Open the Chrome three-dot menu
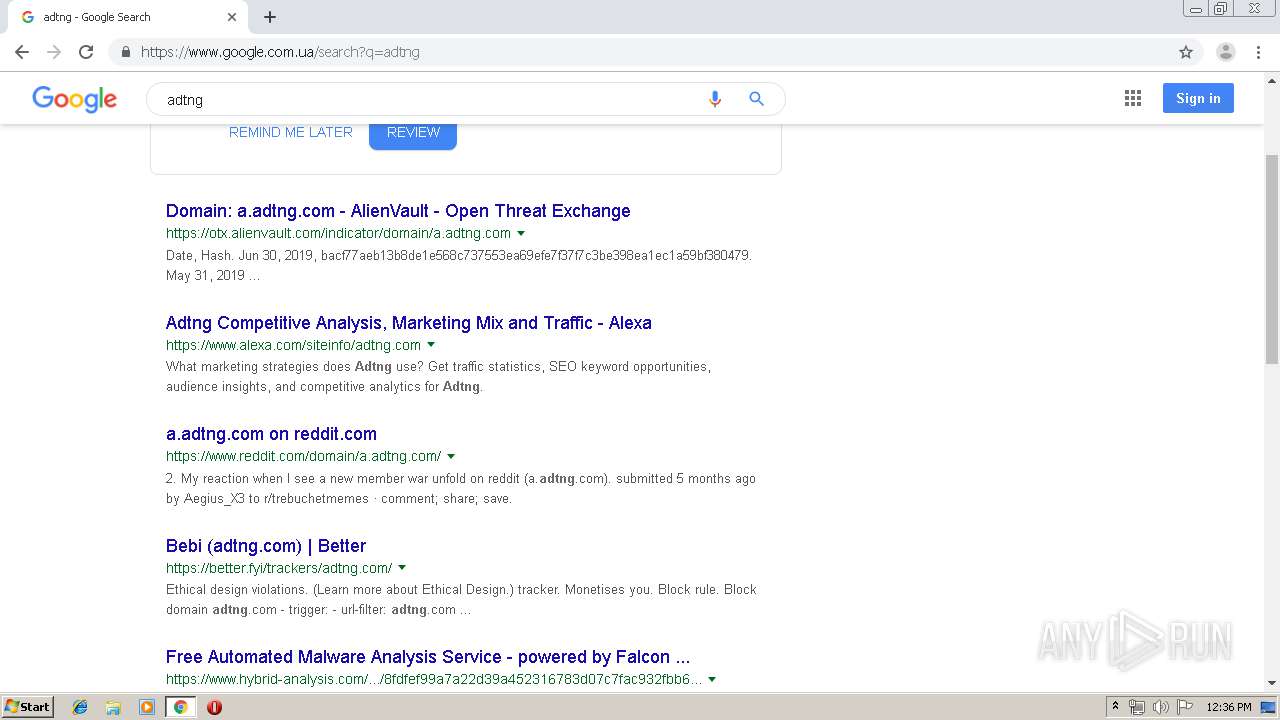The width and height of the screenshot is (1280, 720). [x=1259, y=52]
